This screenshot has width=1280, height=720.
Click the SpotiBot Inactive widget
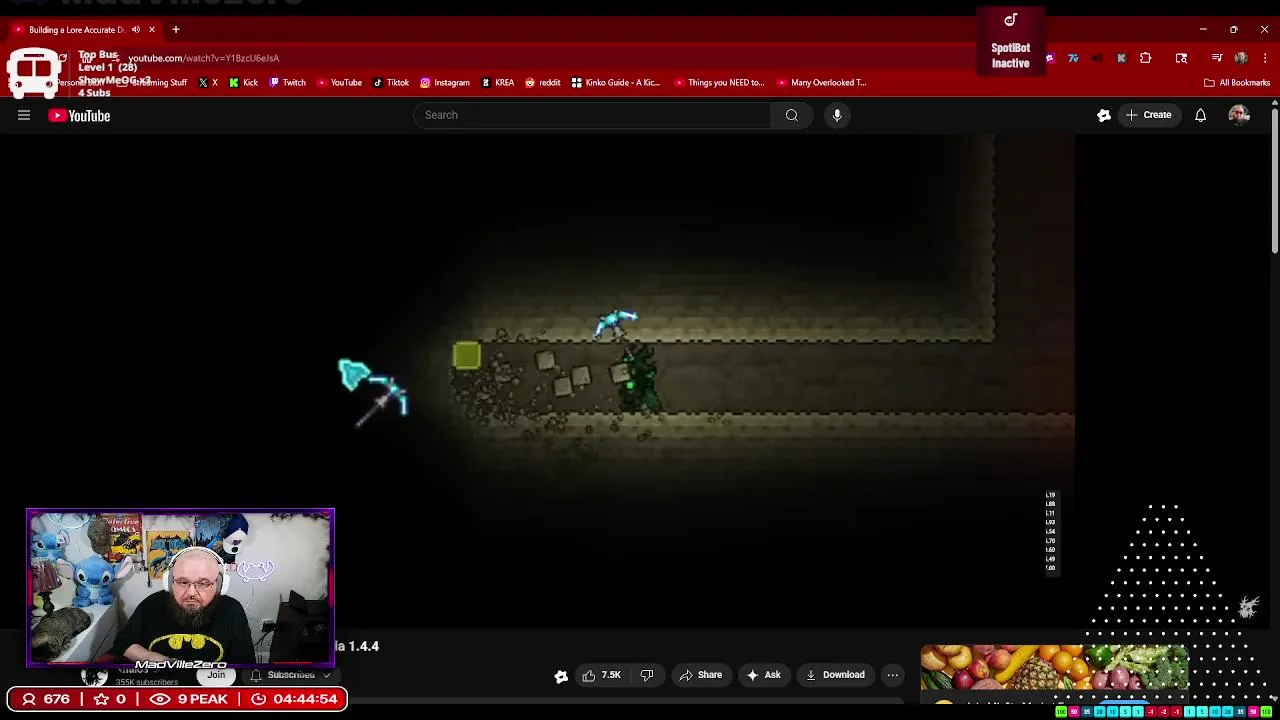point(1010,42)
